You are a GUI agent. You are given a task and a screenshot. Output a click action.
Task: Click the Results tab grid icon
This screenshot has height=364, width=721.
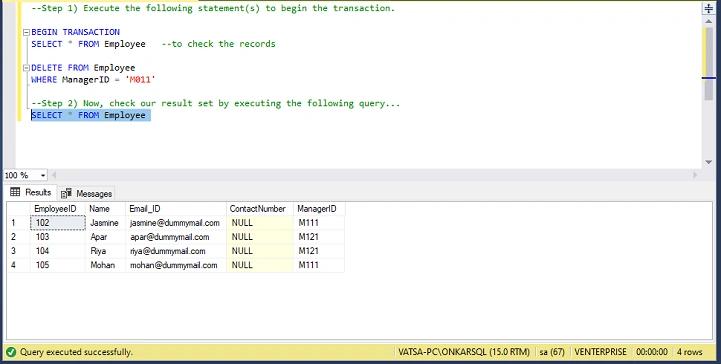coord(15,192)
